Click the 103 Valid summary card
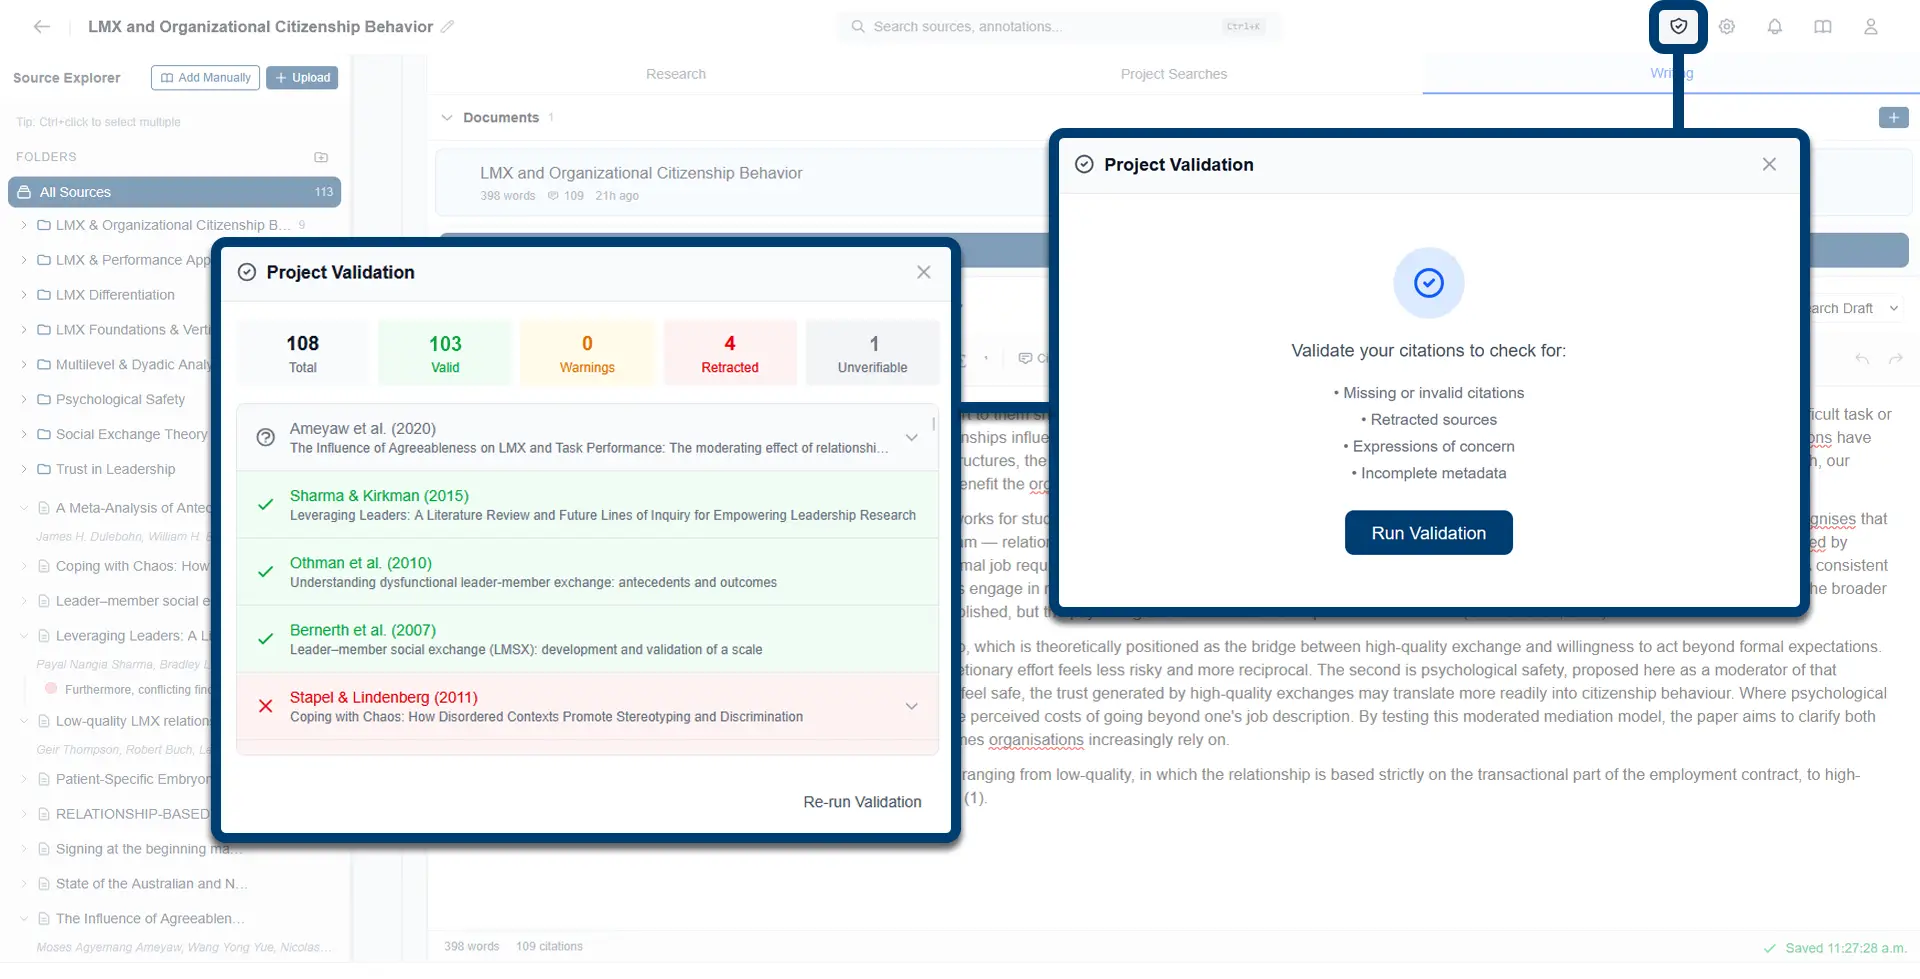This screenshot has width=1920, height=979. coord(445,353)
